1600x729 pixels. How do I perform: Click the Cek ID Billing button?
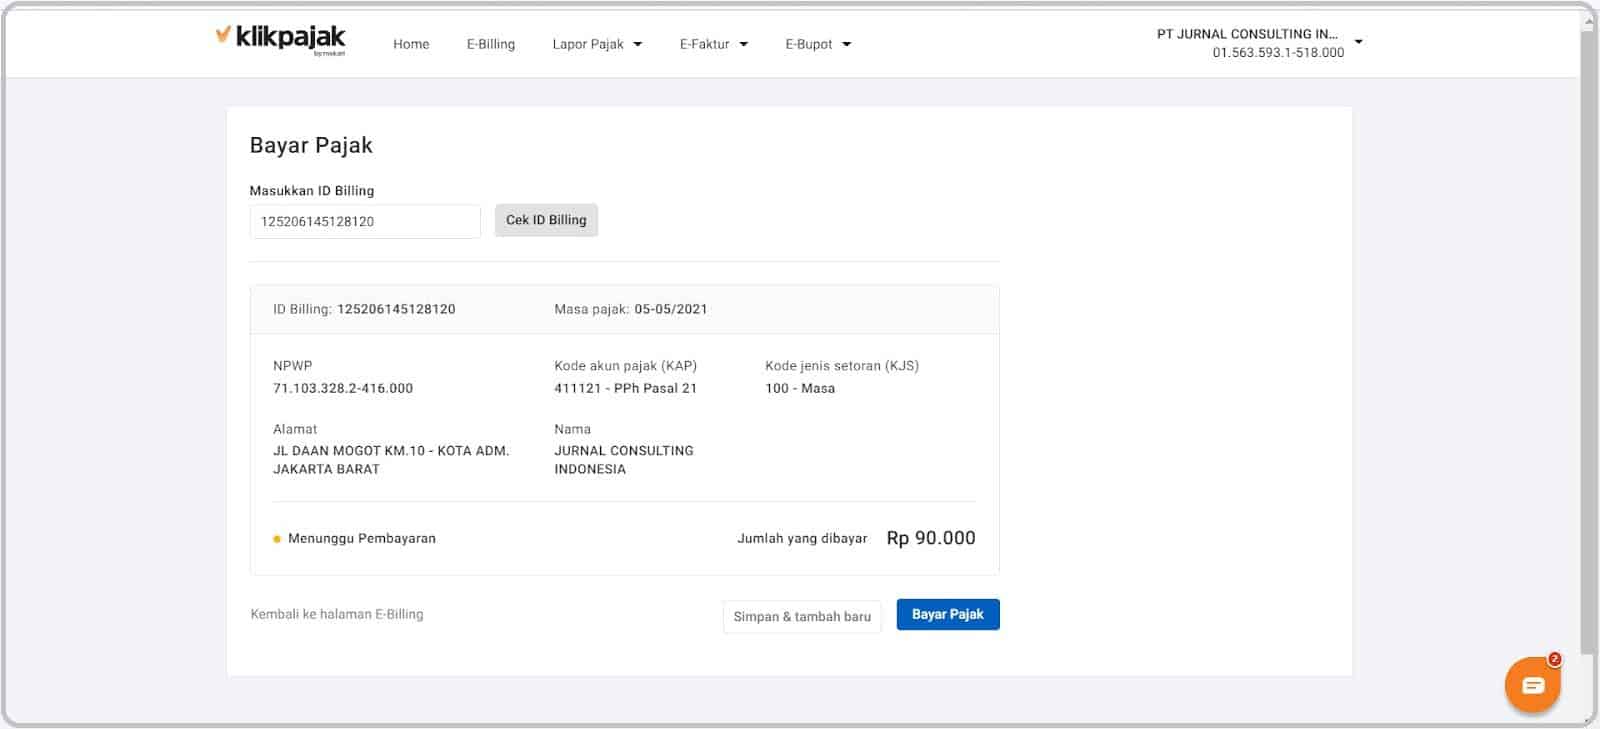click(x=546, y=220)
